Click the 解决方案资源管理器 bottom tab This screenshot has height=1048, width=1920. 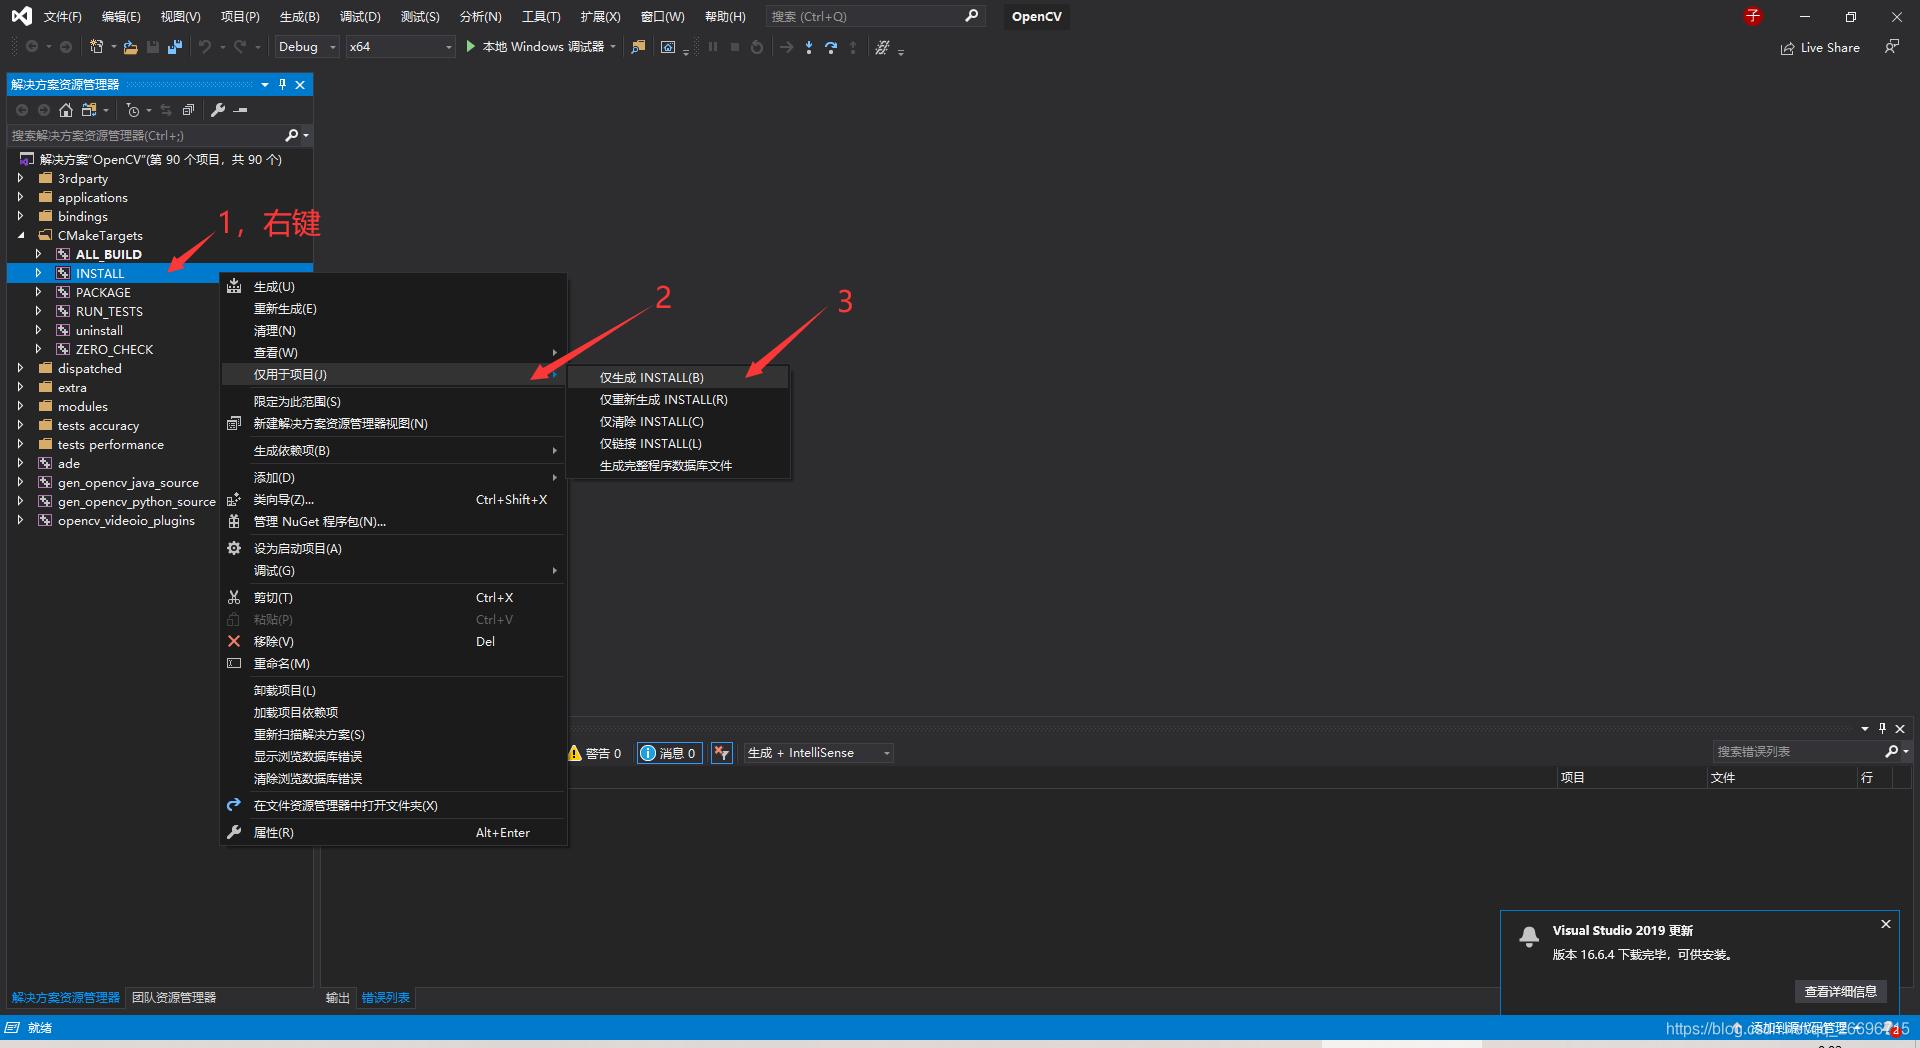[x=66, y=997]
